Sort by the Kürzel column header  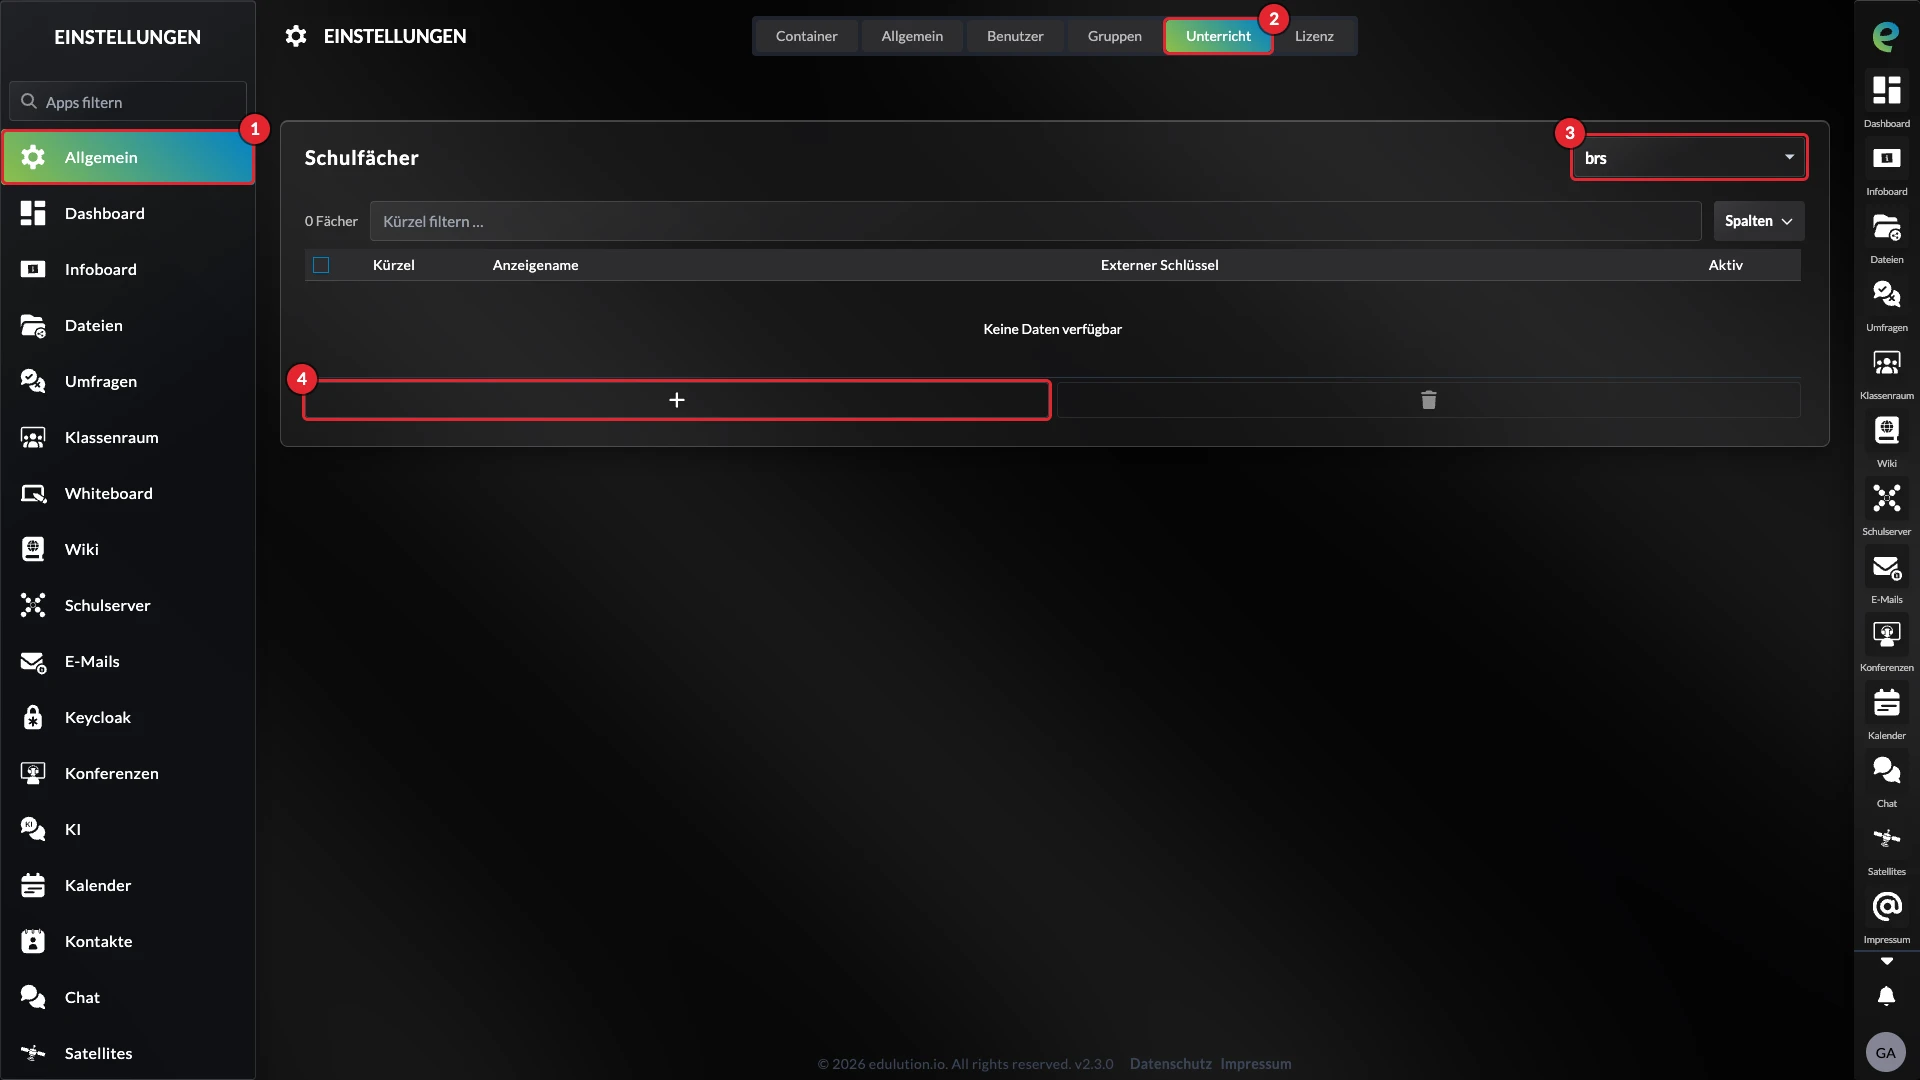pyautogui.click(x=393, y=265)
